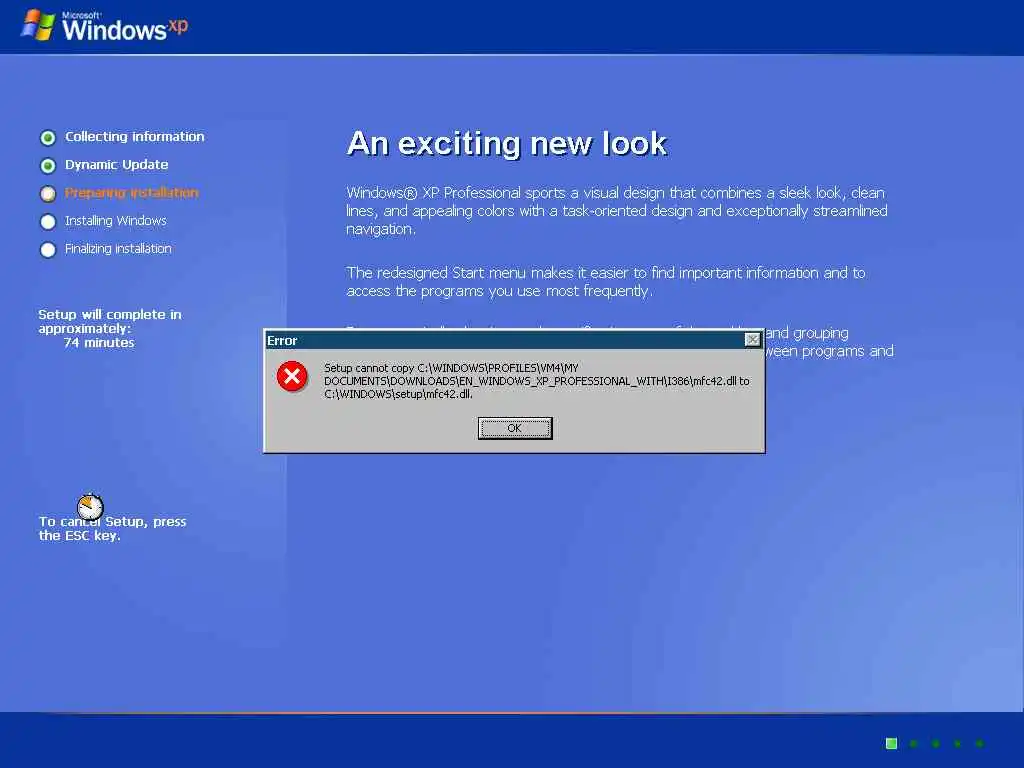Click the red error X icon
This screenshot has height=768, width=1024.
(292, 376)
